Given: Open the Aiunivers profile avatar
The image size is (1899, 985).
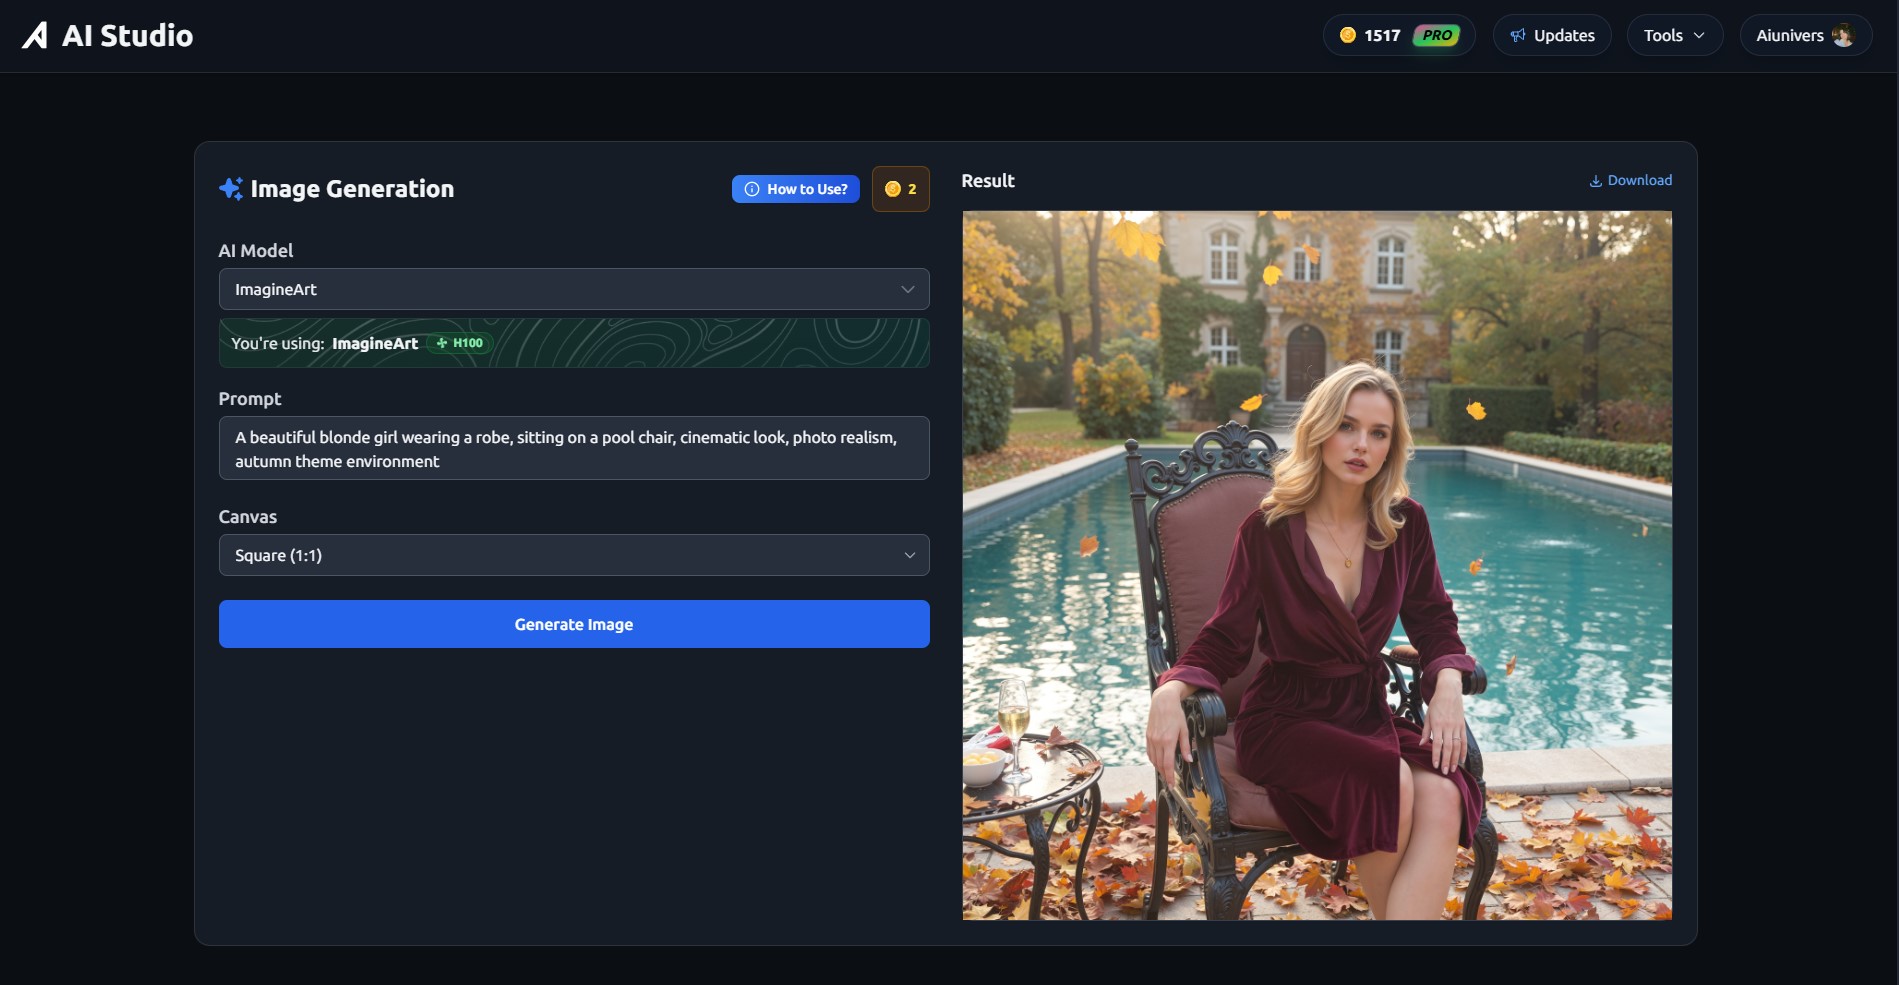Looking at the screenshot, I should click(x=1842, y=36).
